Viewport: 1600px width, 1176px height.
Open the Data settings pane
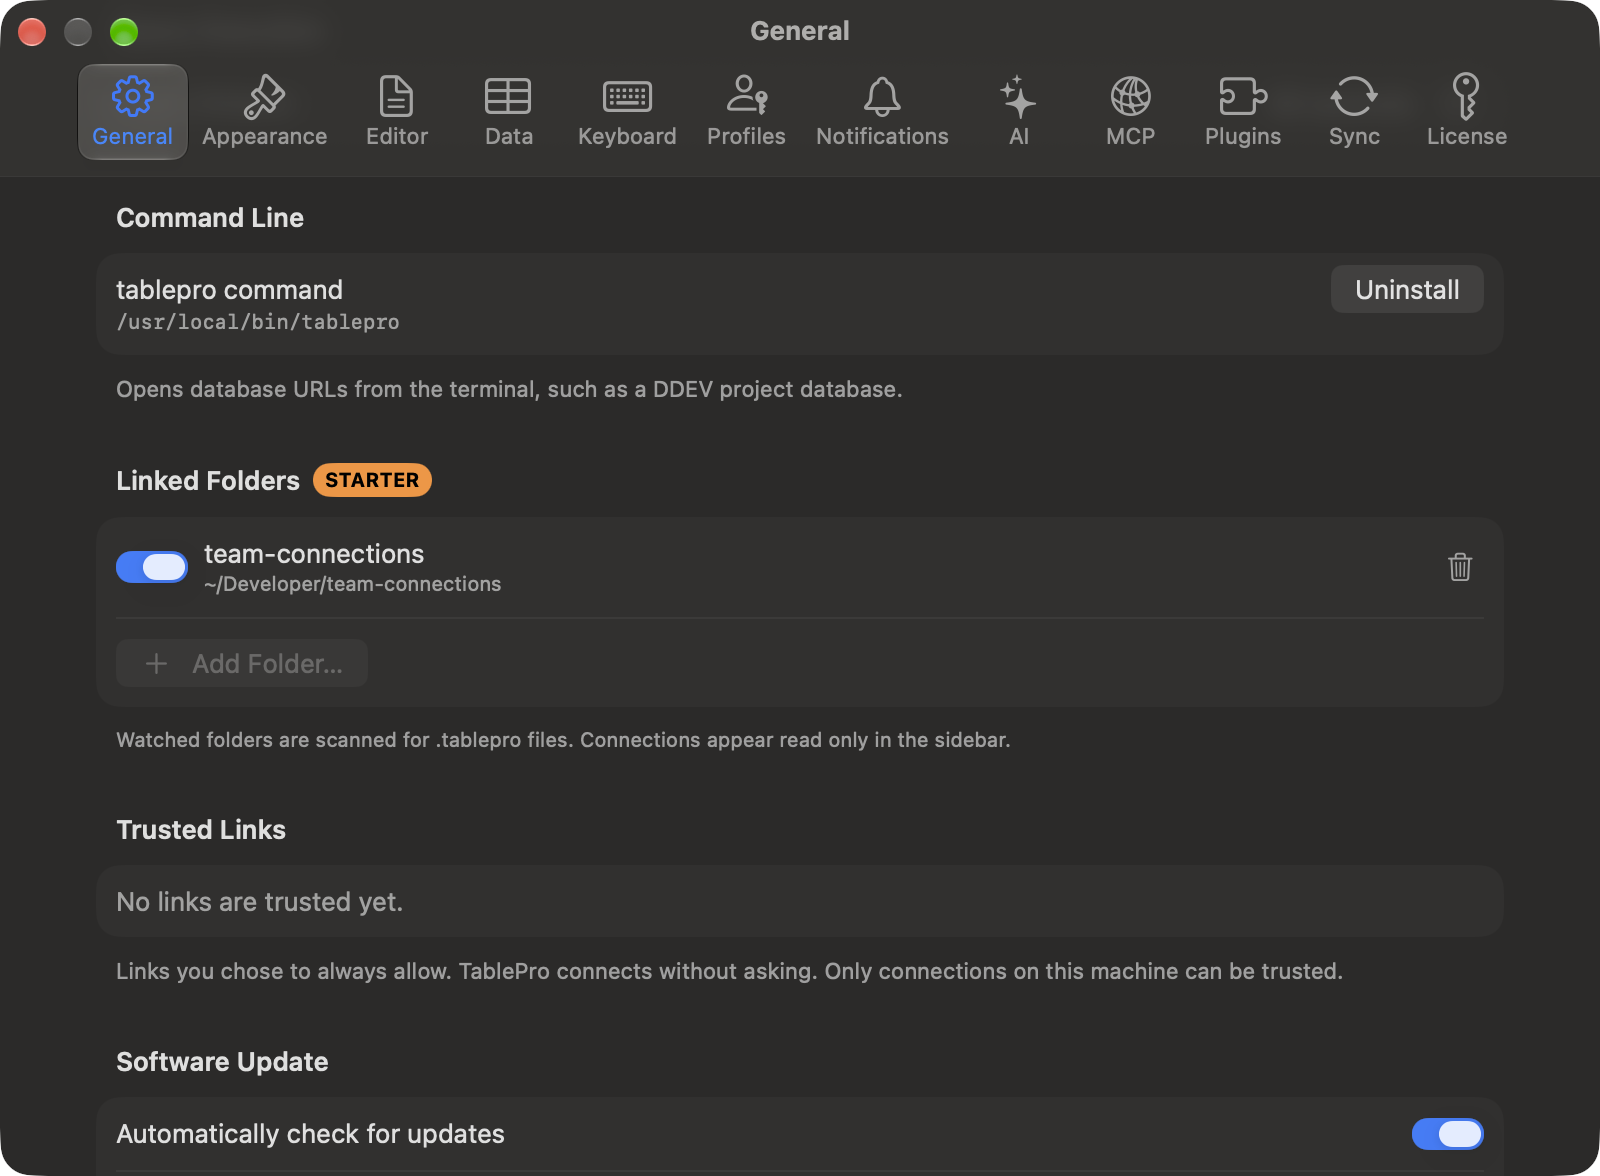click(x=508, y=112)
